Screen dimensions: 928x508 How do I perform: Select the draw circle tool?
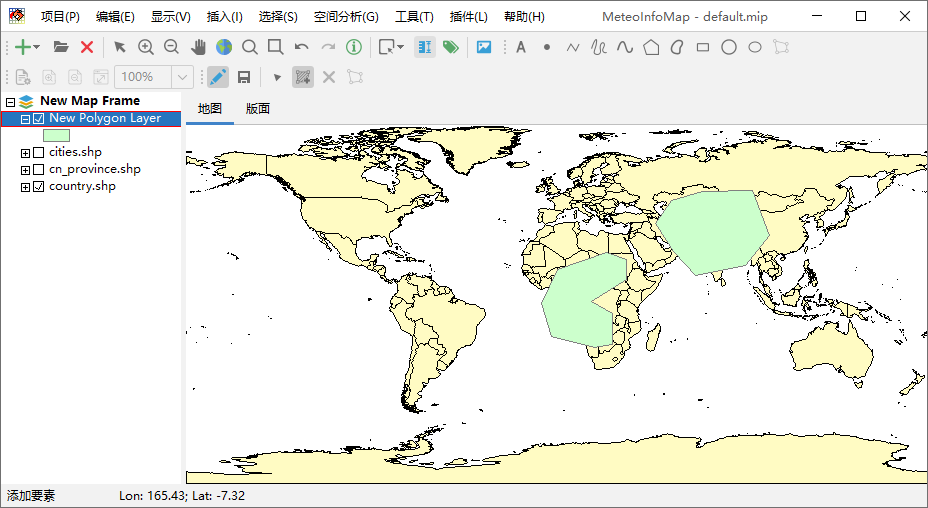[x=729, y=47]
